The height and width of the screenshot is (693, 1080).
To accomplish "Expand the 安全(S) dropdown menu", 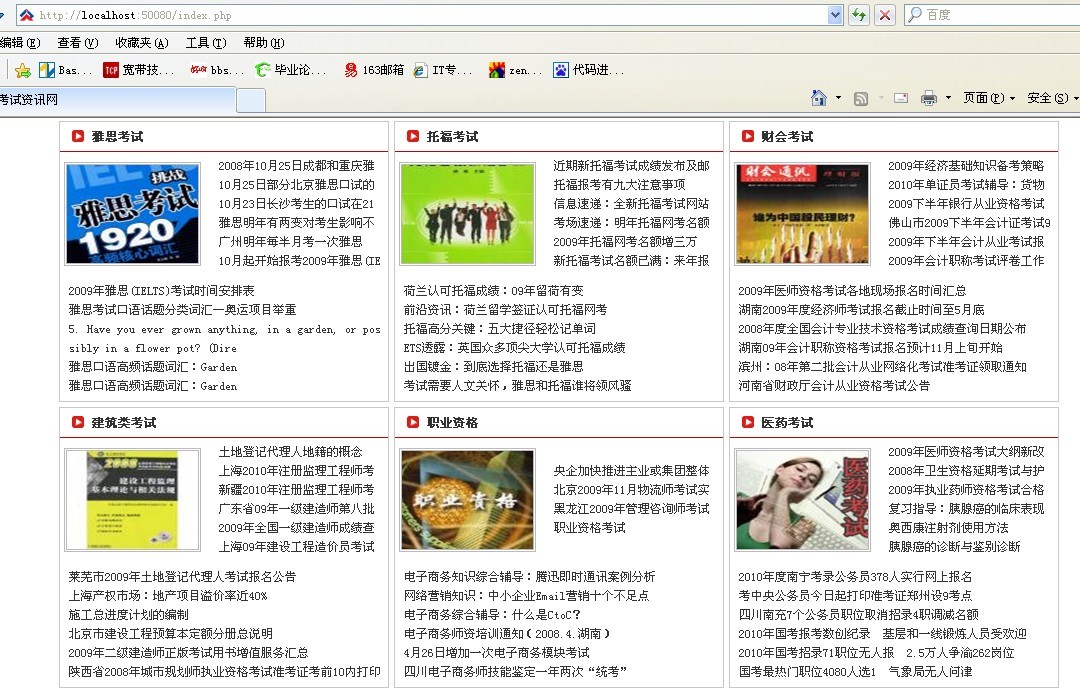I will [x=1052, y=98].
